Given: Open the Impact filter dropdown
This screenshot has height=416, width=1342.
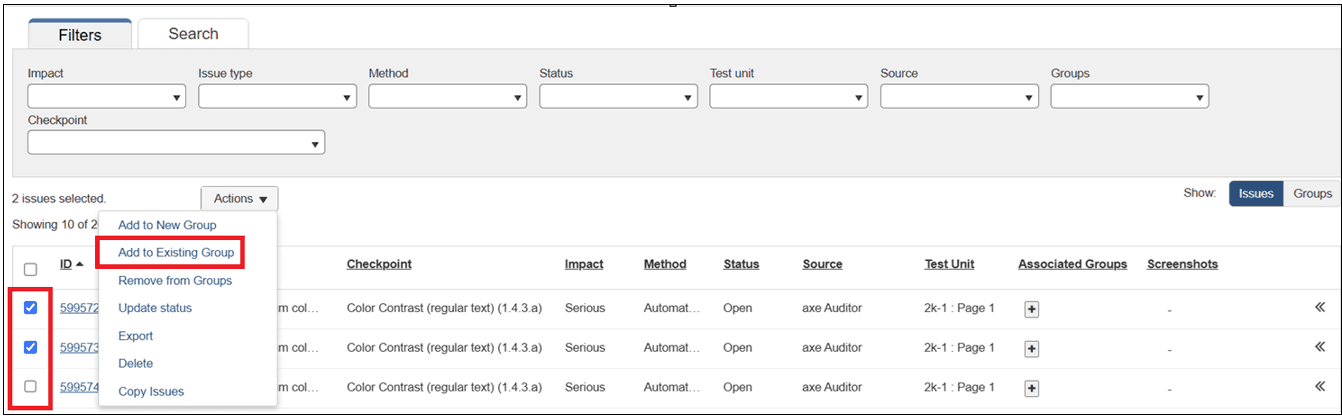Looking at the screenshot, I should [107, 97].
